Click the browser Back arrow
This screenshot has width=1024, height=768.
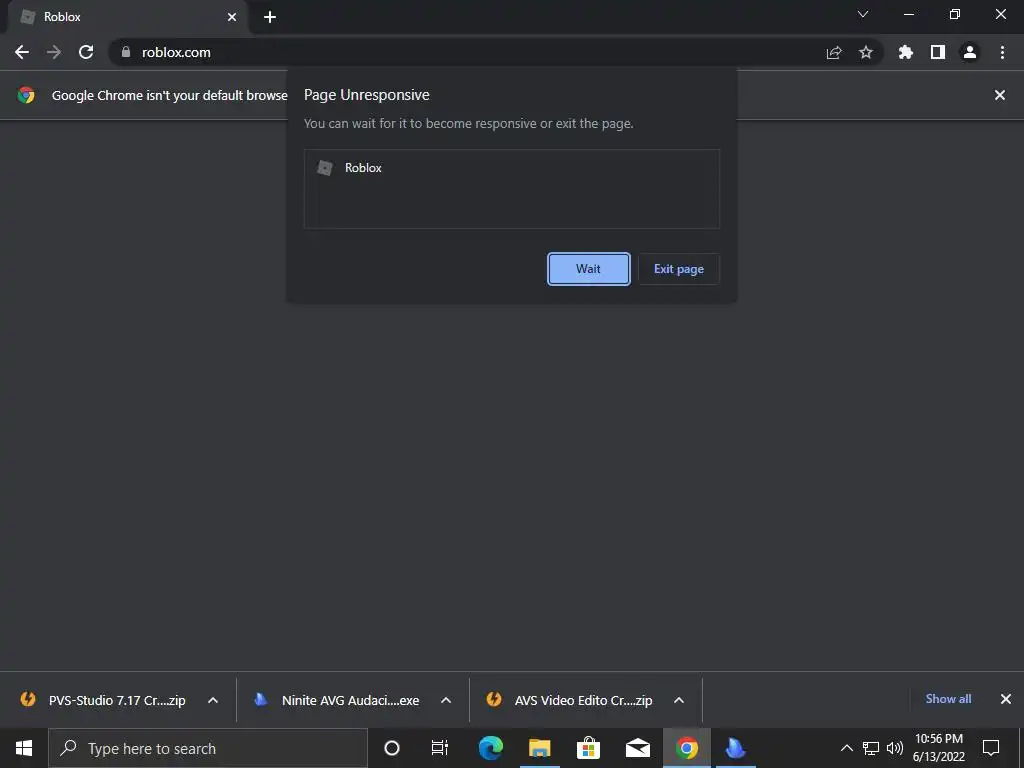(x=22, y=52)
